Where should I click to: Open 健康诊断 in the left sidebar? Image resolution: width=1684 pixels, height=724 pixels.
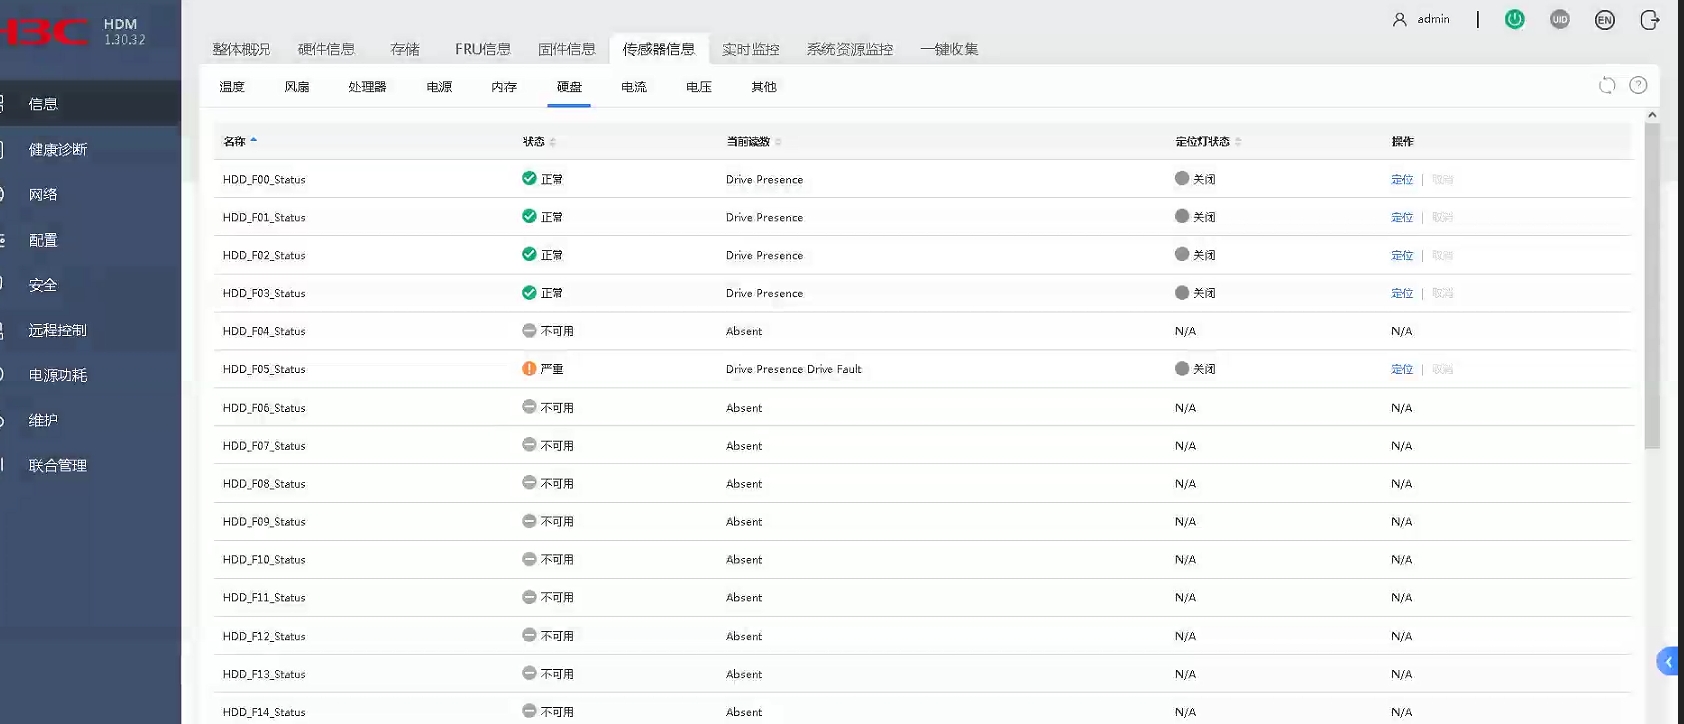click(x=58, y=149)
